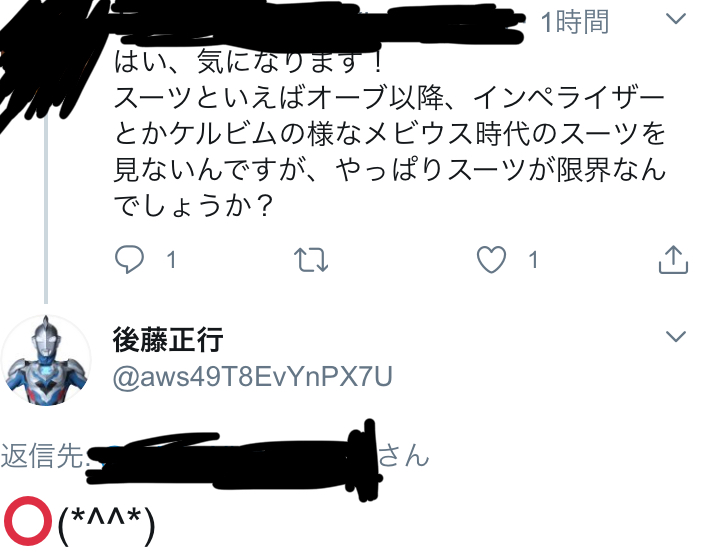View the like count beside the heart
Image resolution: width=720 pixels, height=557 pixels.
click(x=533, y=260)
